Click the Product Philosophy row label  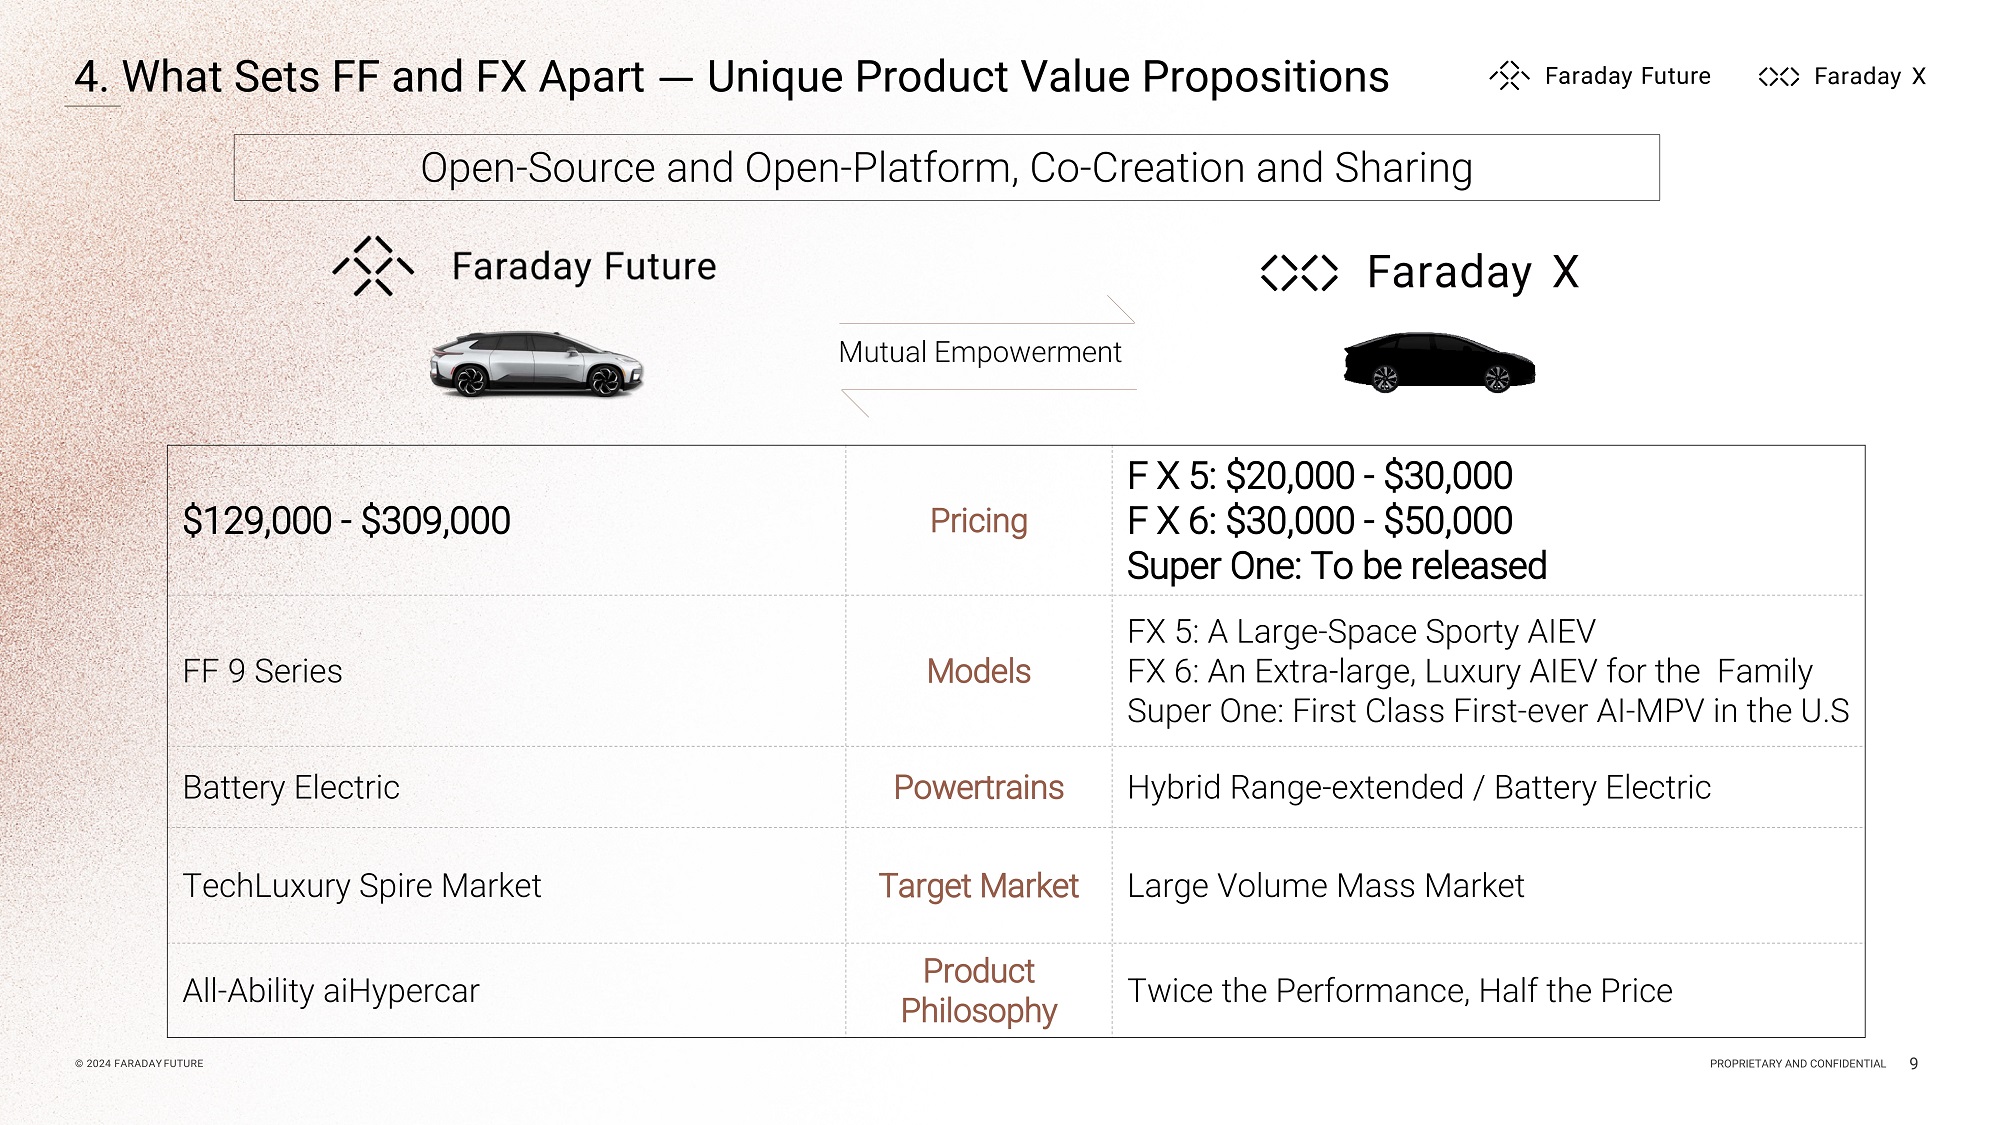pos(978,991)
